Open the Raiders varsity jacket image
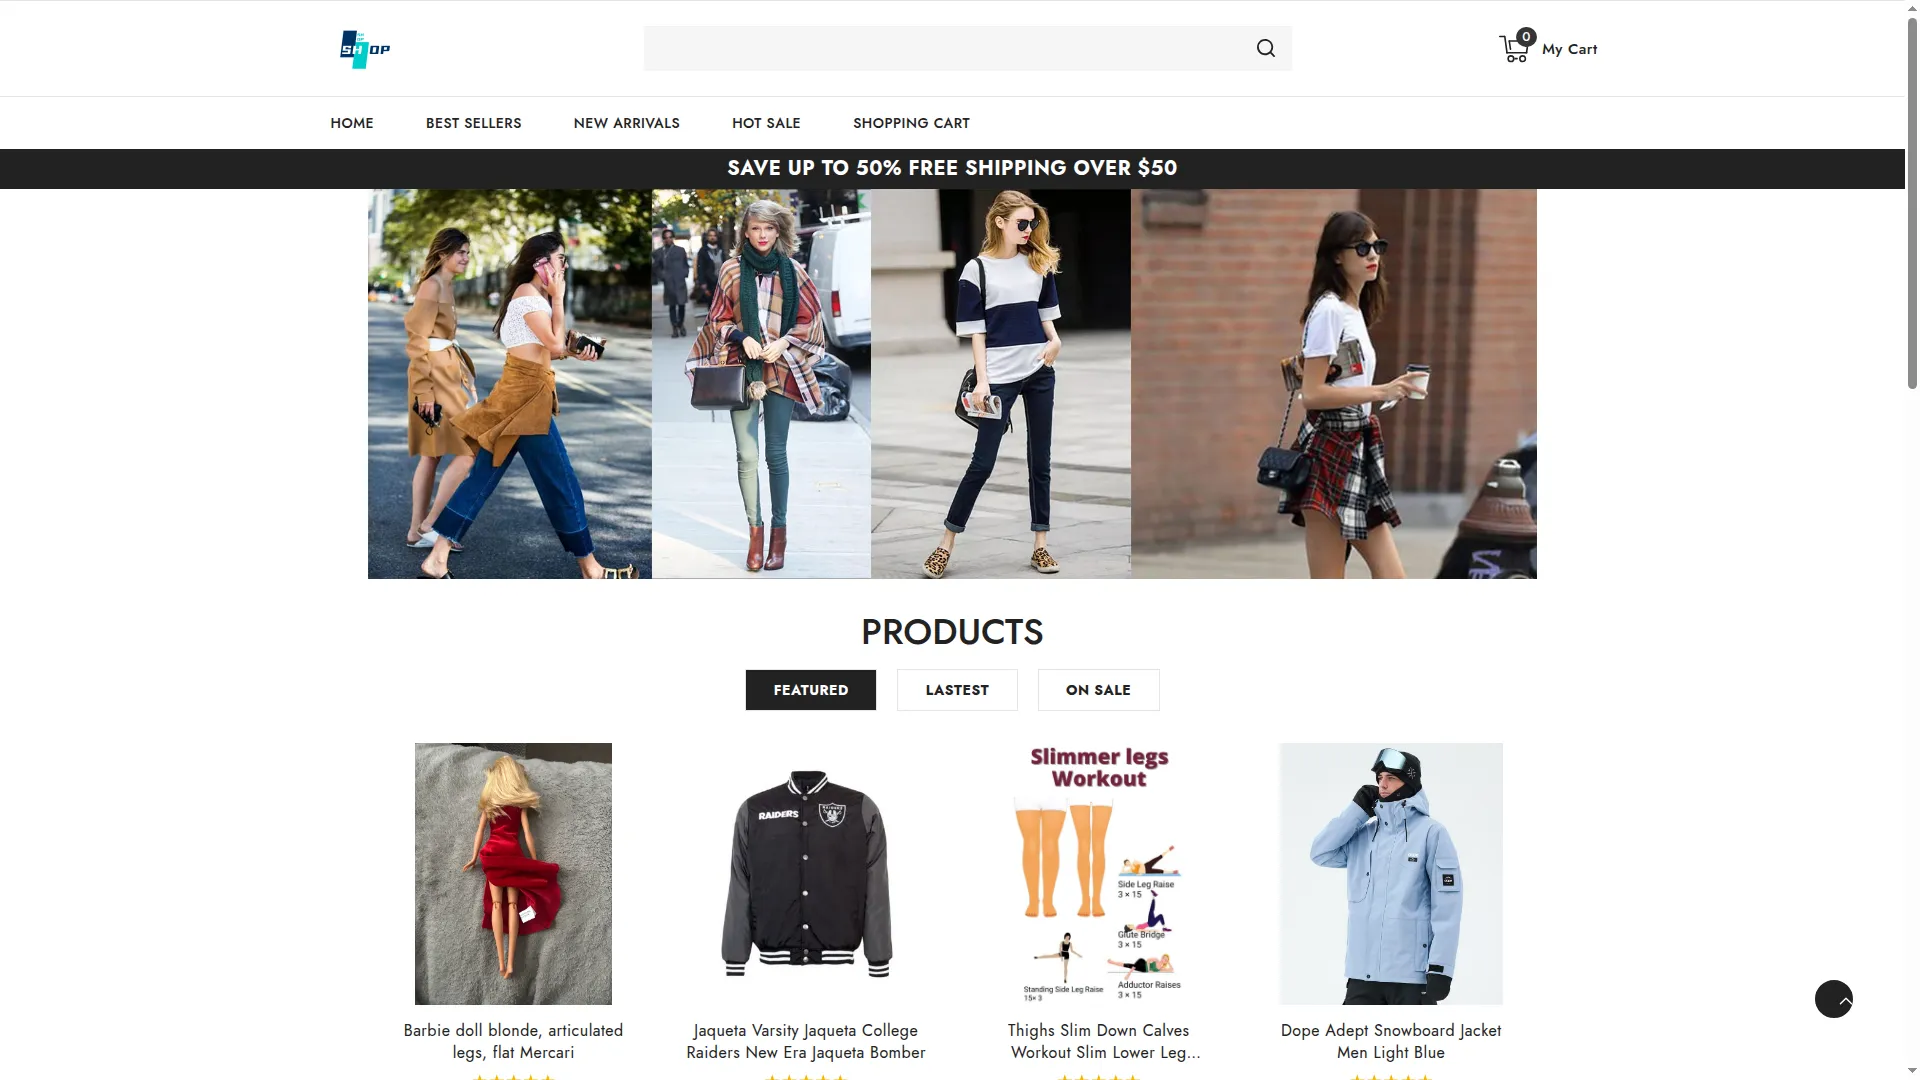The image size is (1920, 1080). tap(806, 873)
